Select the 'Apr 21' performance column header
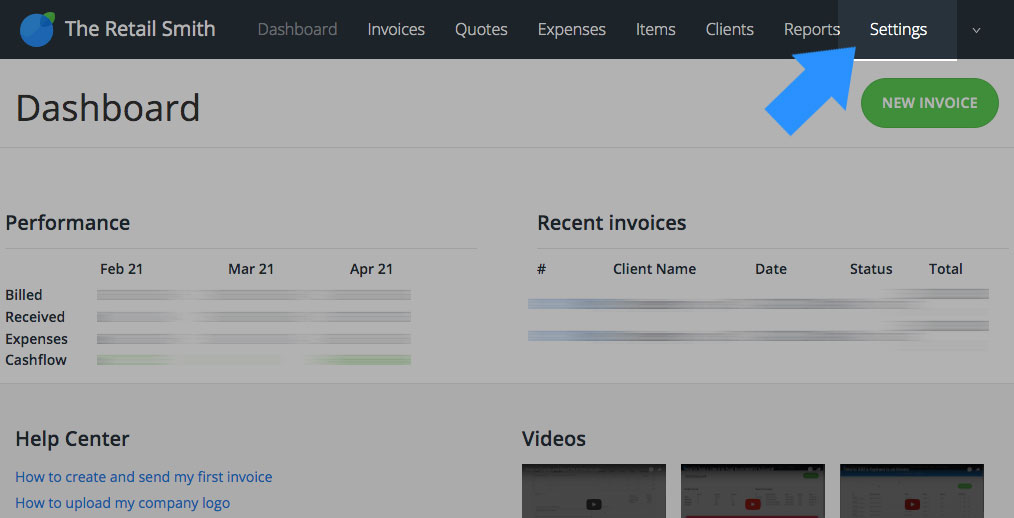 click(x=371, y=269)
